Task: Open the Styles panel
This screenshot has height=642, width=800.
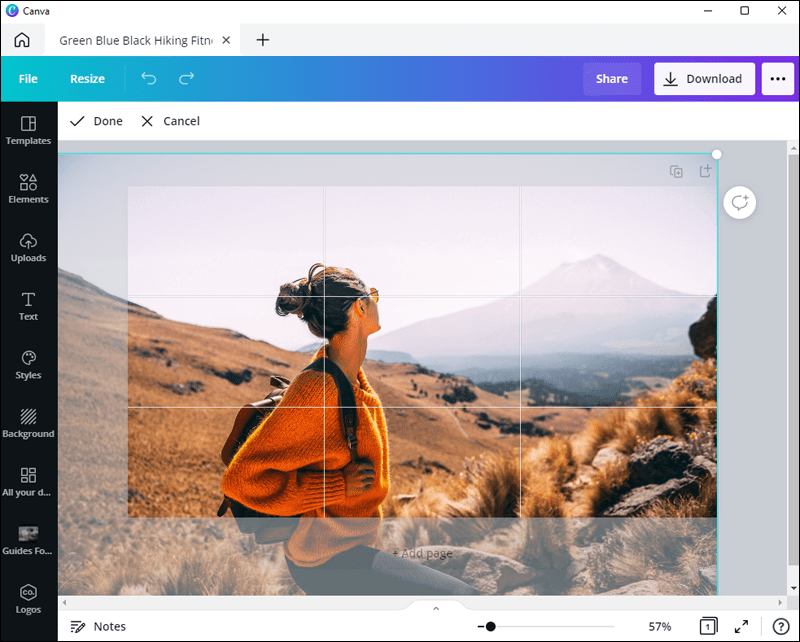Action: click(x=28, y=365)
